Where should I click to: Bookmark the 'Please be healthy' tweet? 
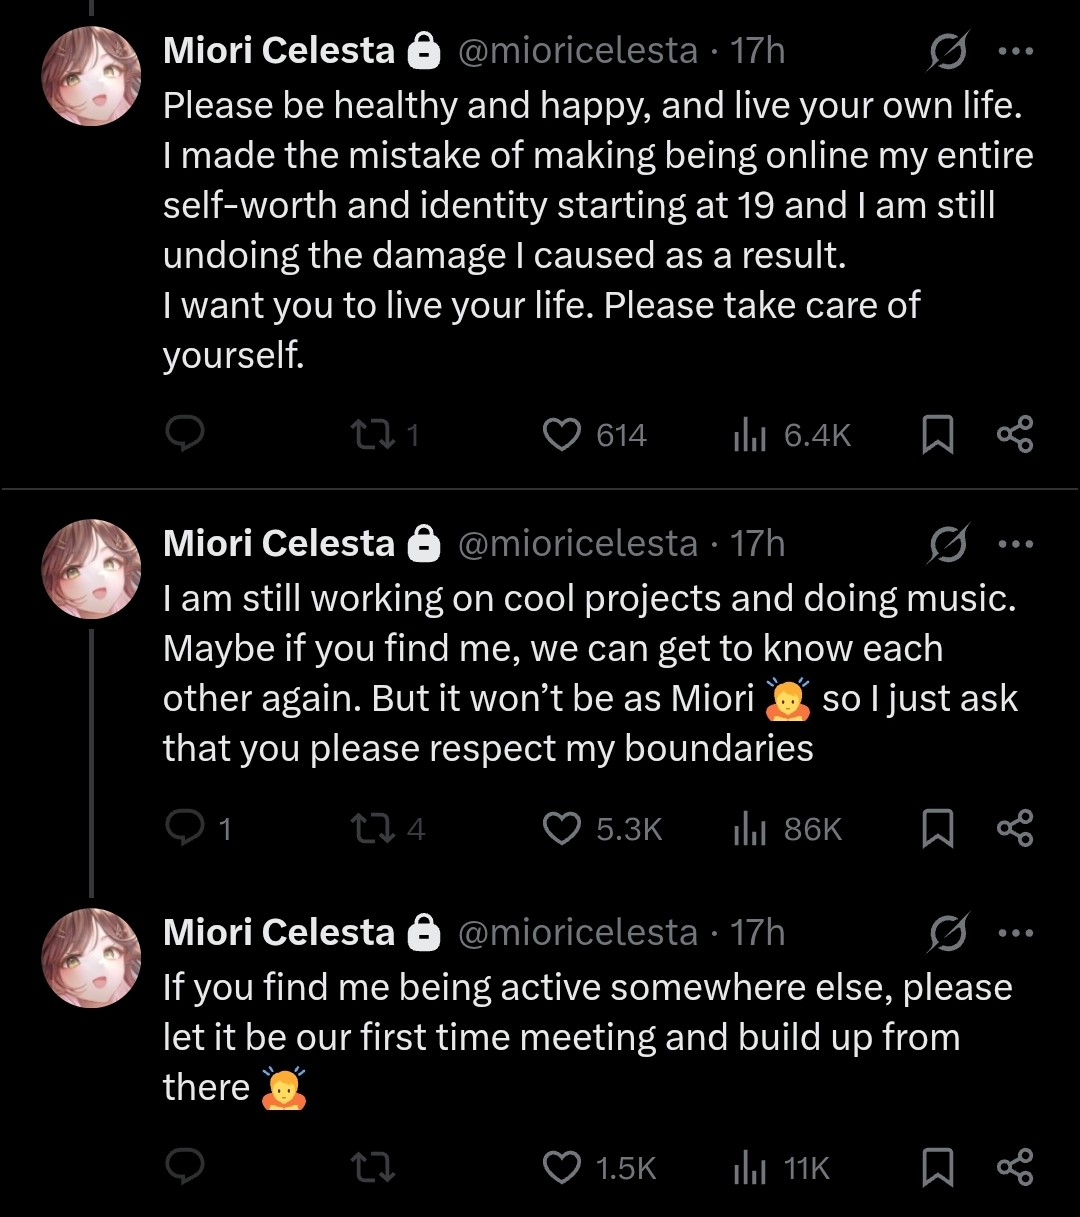pos(937,435)
